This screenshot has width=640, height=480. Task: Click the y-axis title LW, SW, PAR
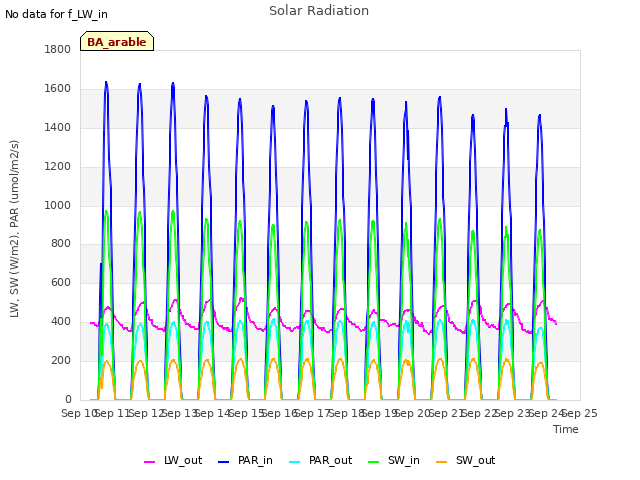click(14, 229)
